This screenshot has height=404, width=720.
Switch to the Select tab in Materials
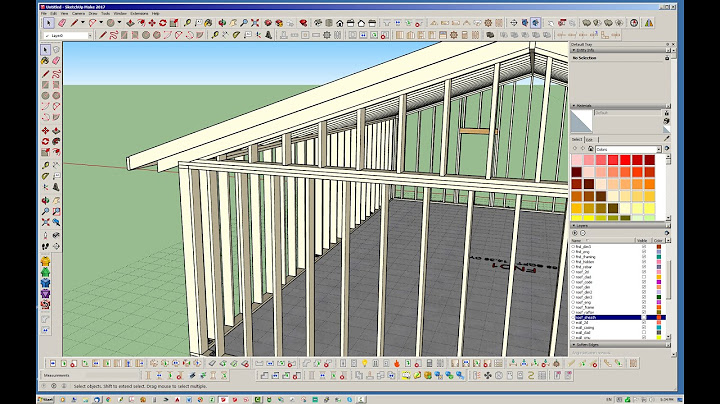(577, 139)
